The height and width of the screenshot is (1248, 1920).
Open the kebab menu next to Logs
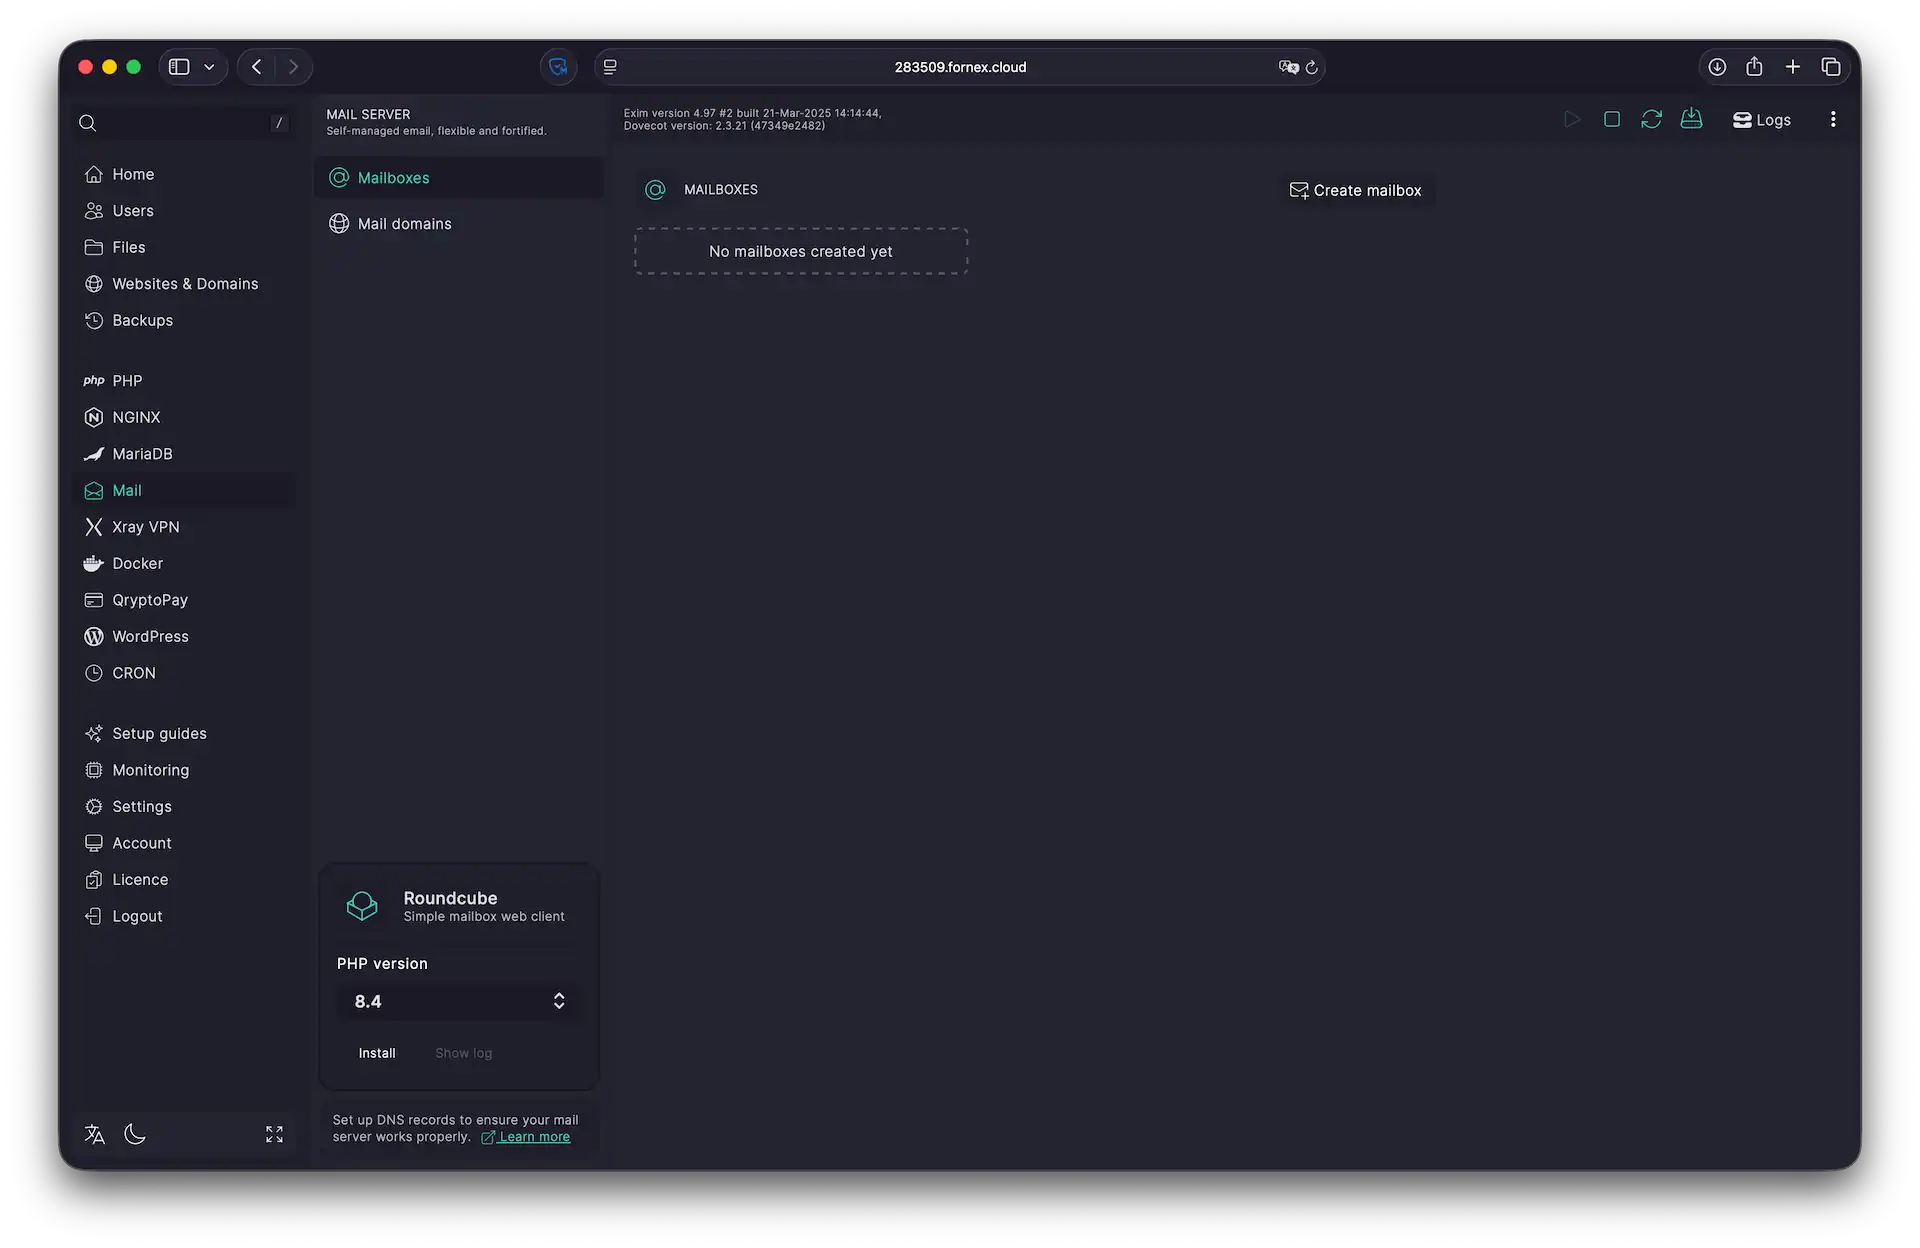pyautogui.click(x=1833, y=118)
